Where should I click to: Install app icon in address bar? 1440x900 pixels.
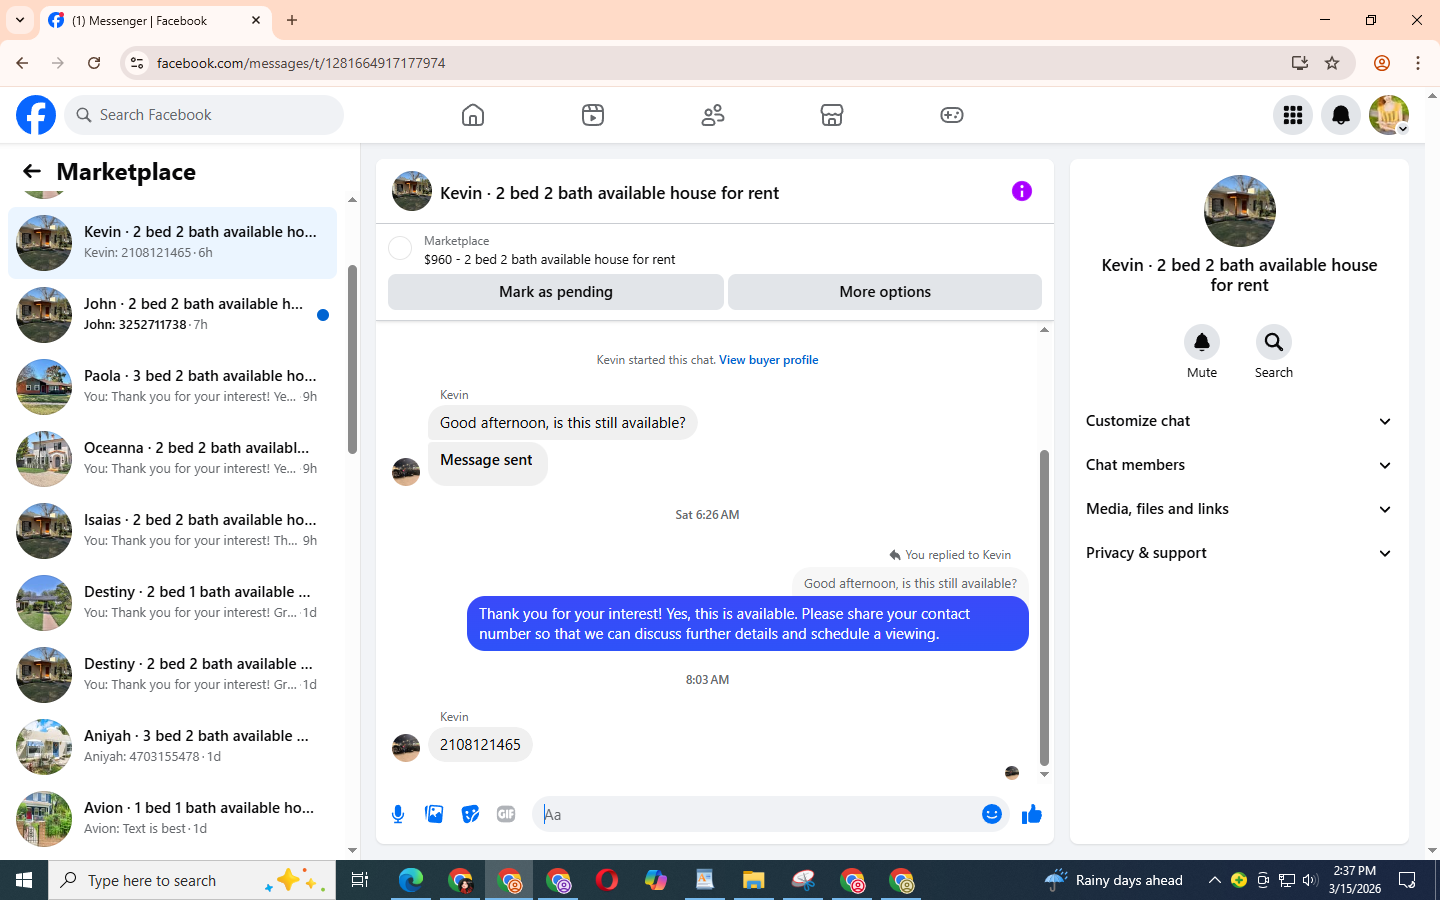pos(1300,63)
